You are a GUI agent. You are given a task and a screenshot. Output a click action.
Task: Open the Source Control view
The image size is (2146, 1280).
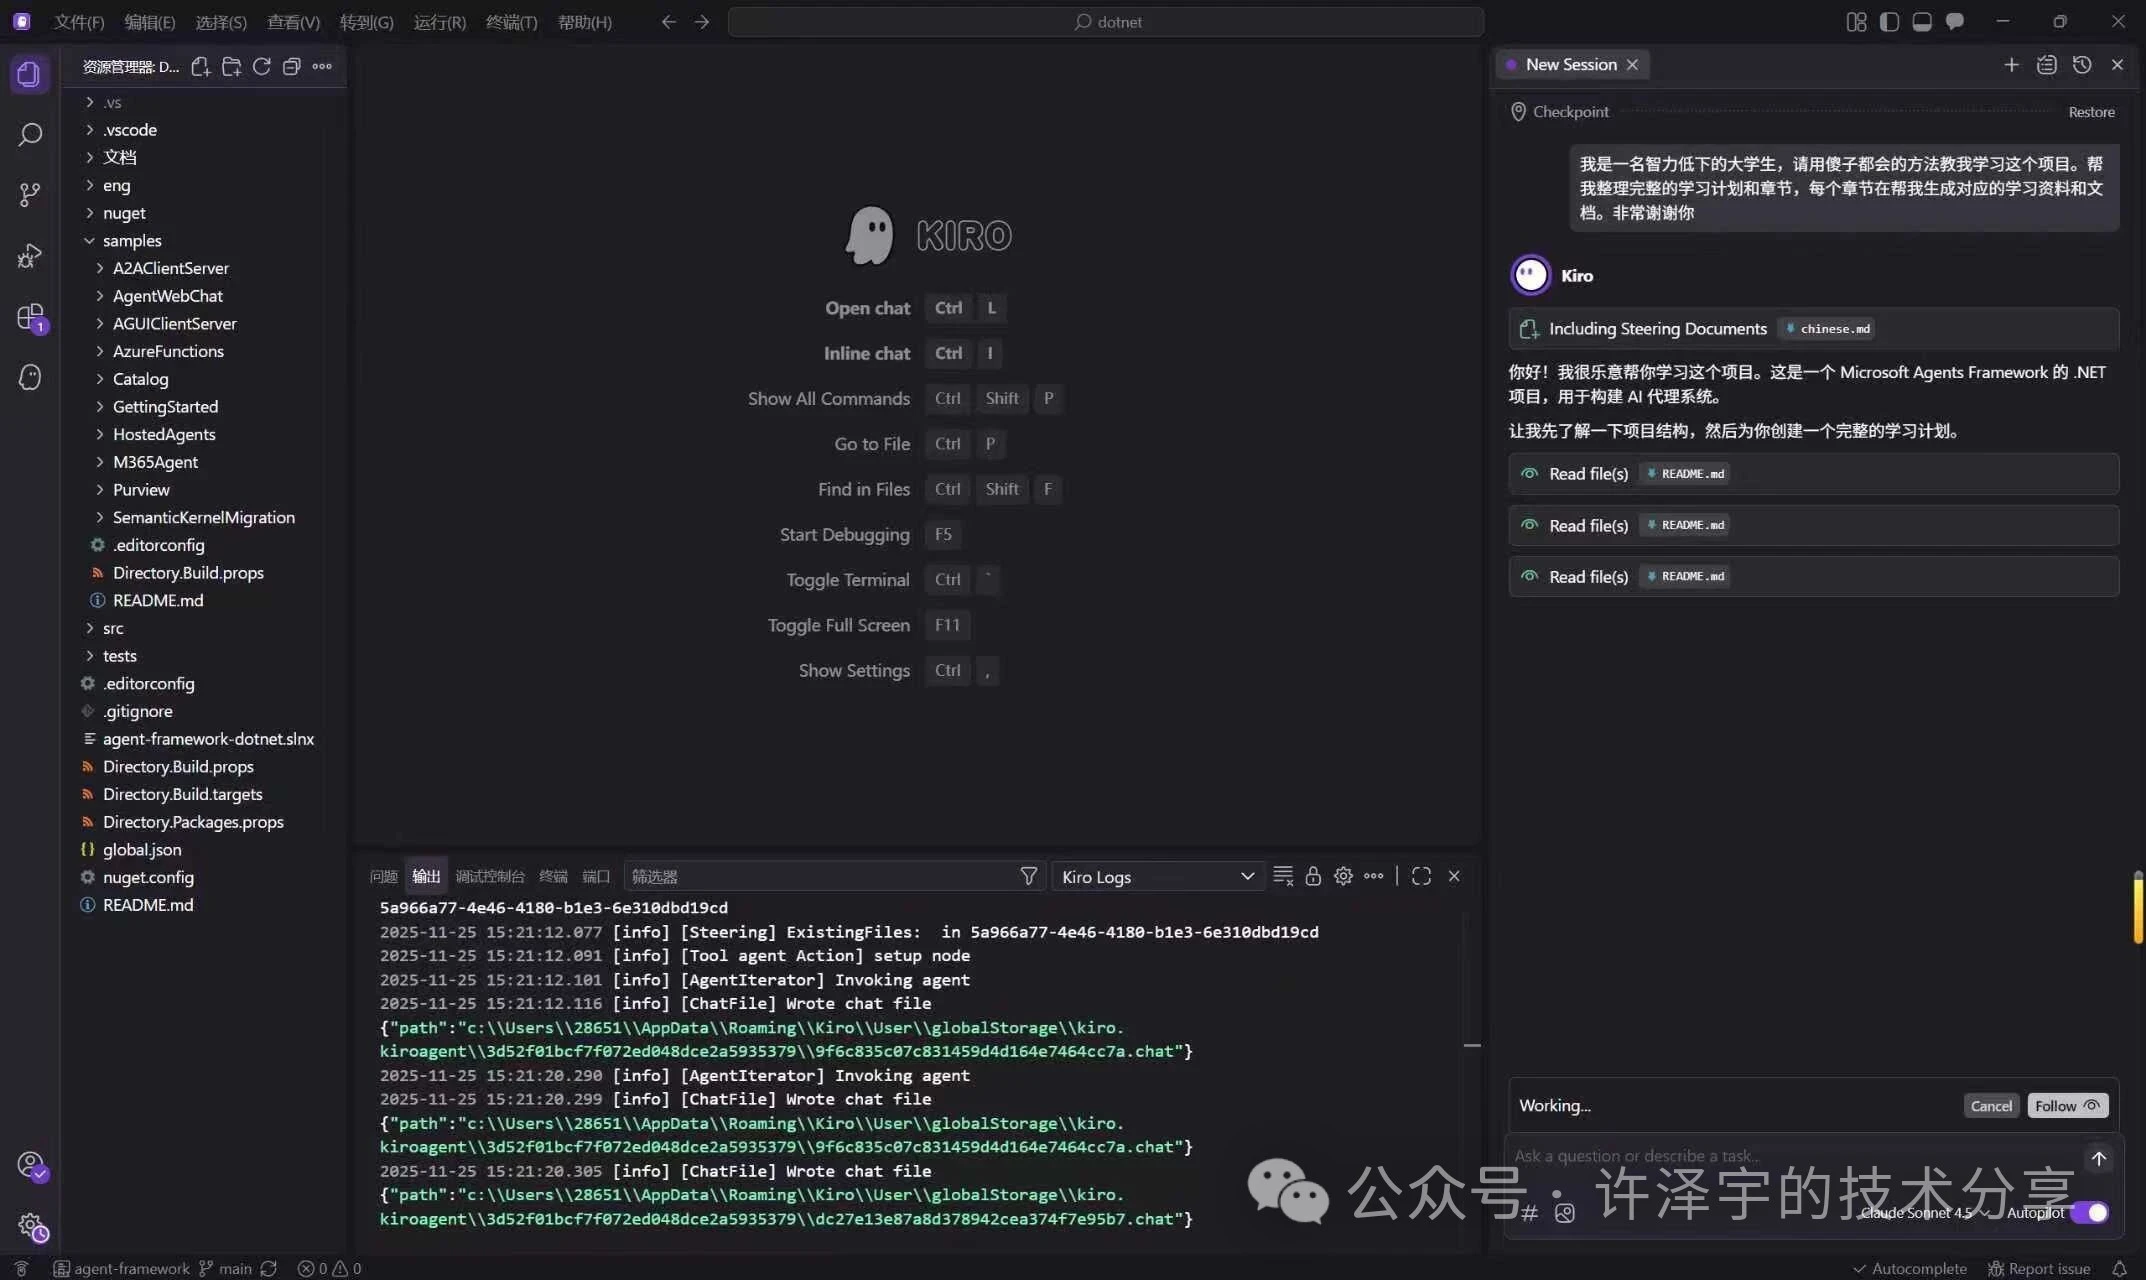30,194
